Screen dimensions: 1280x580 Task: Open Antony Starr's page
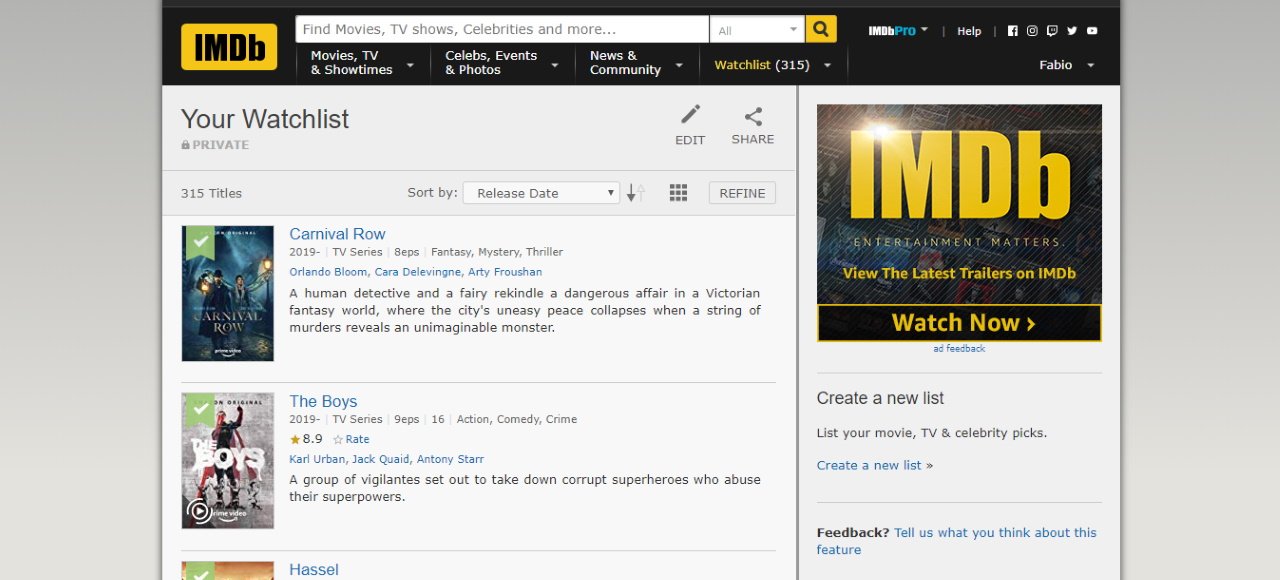point(450,459)
